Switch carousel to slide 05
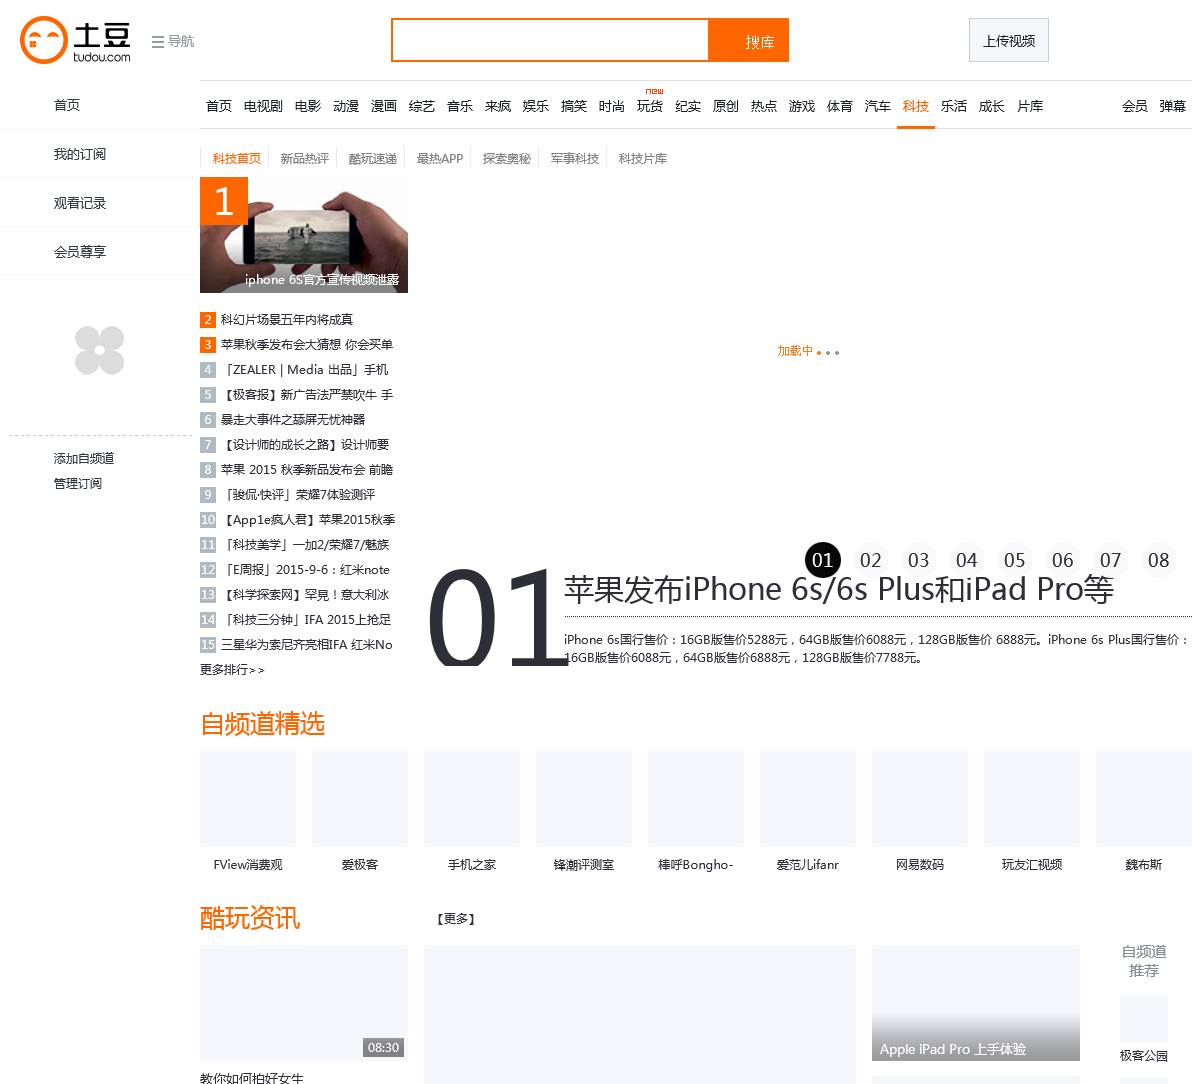The height and width of the screenshot is (1084, 1192). 1014,560
